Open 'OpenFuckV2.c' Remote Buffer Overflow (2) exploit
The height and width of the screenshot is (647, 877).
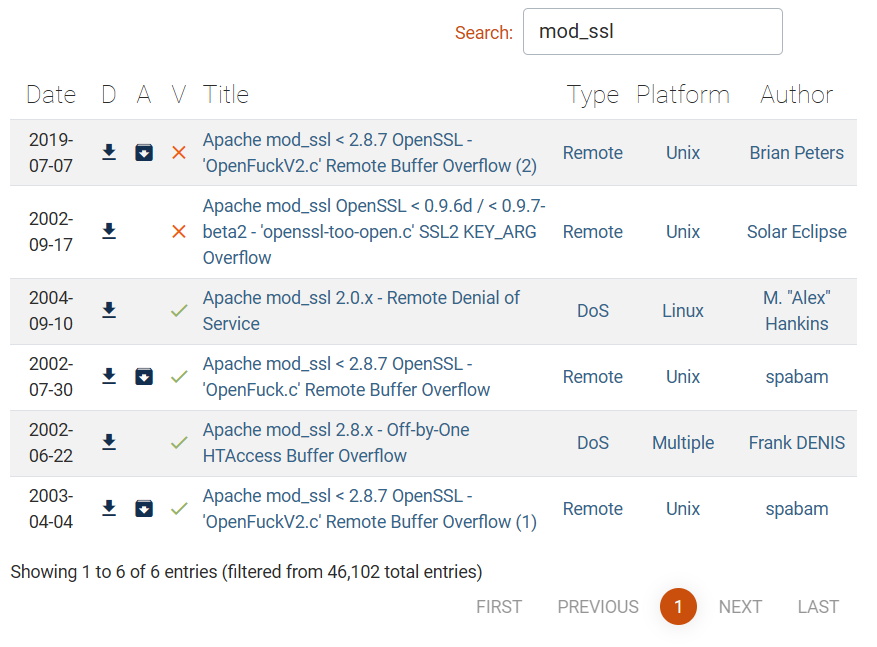(x=370, y=152)
